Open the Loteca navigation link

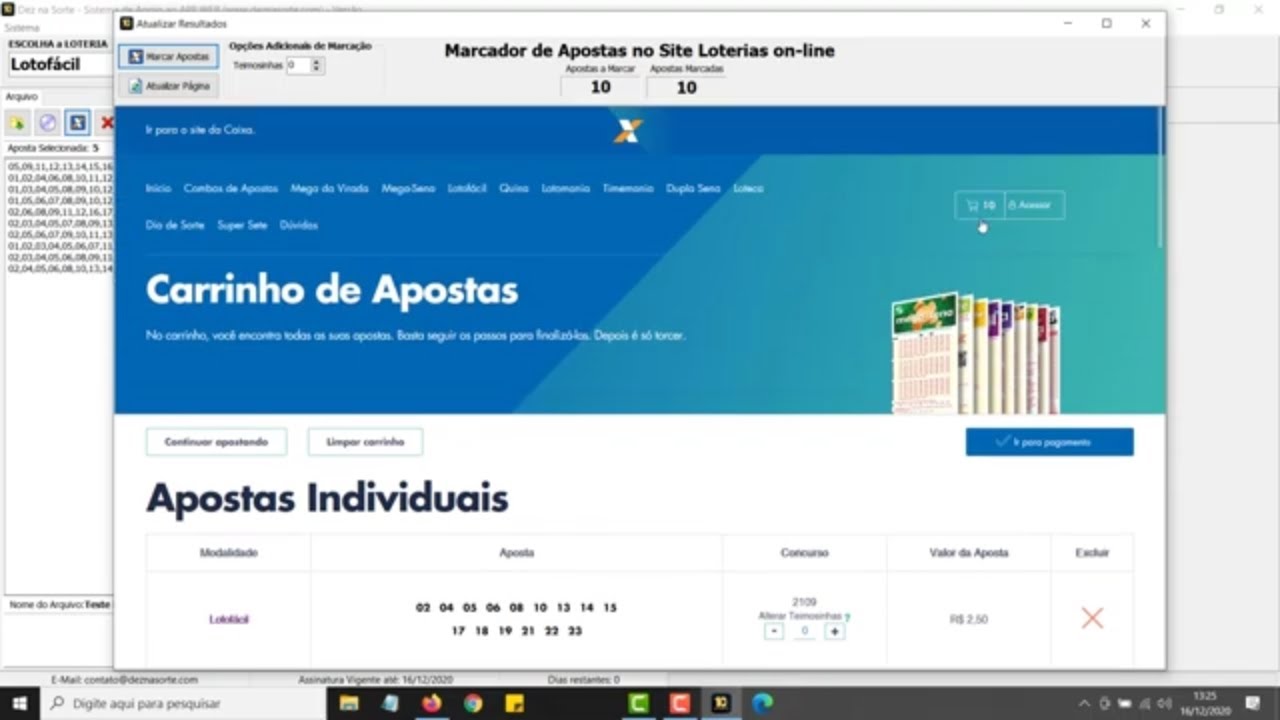[x=748, y=188]
